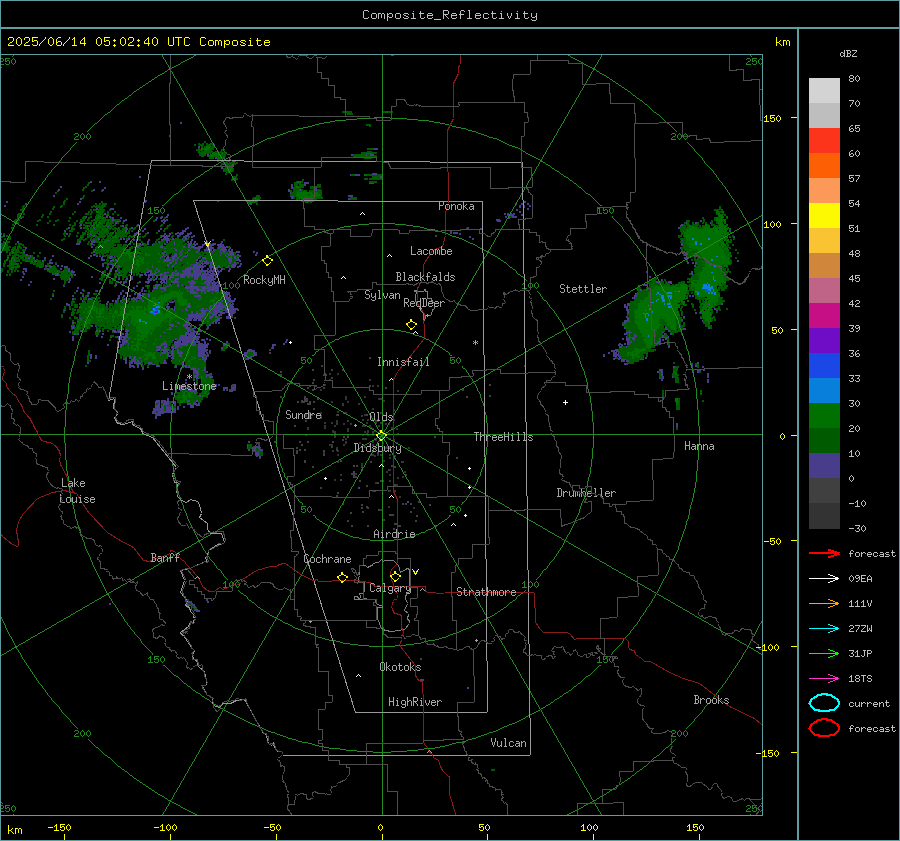Screen dimensions: 900x841
Task: Click the Didsbury town label
Action: (377, 448)
